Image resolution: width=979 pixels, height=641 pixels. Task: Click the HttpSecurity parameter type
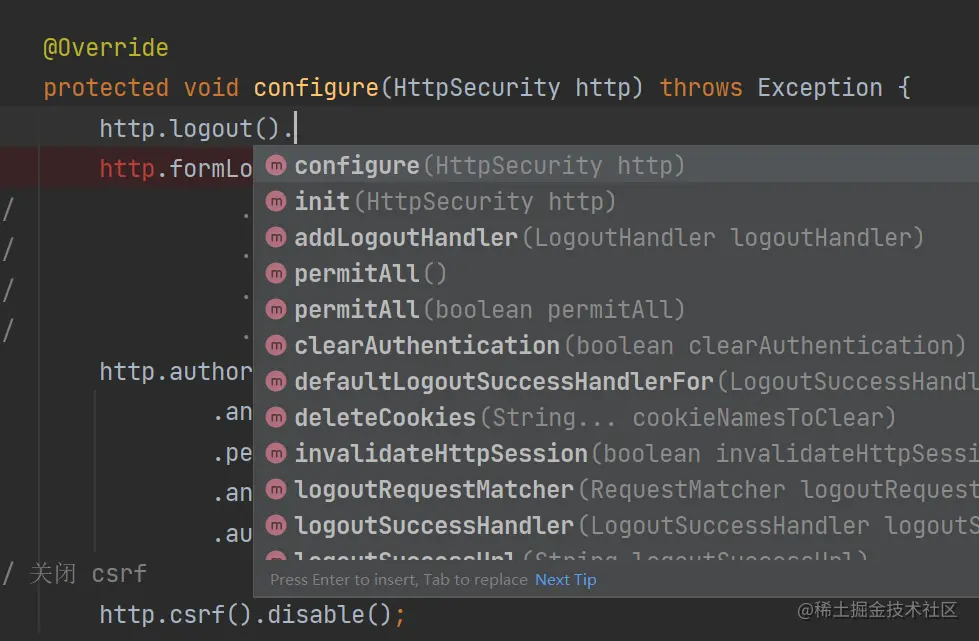477,88
